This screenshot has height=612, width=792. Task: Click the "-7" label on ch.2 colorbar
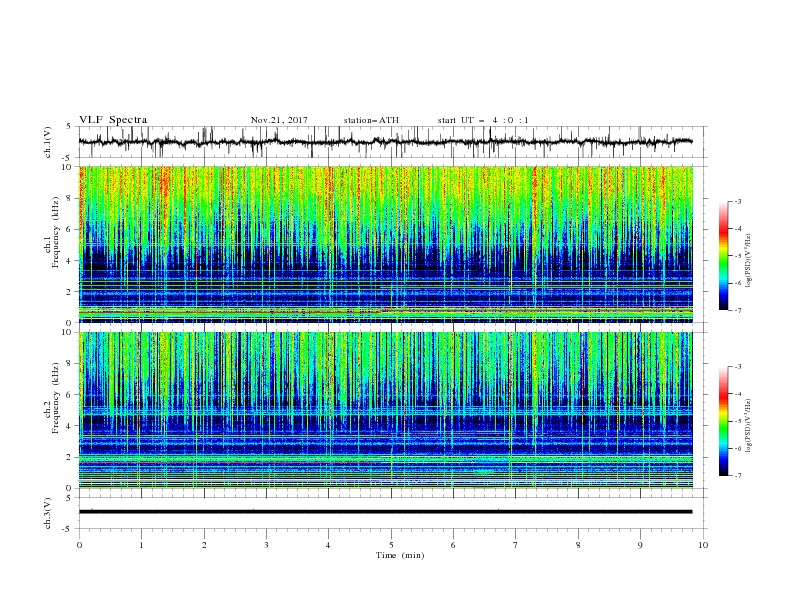737,475
